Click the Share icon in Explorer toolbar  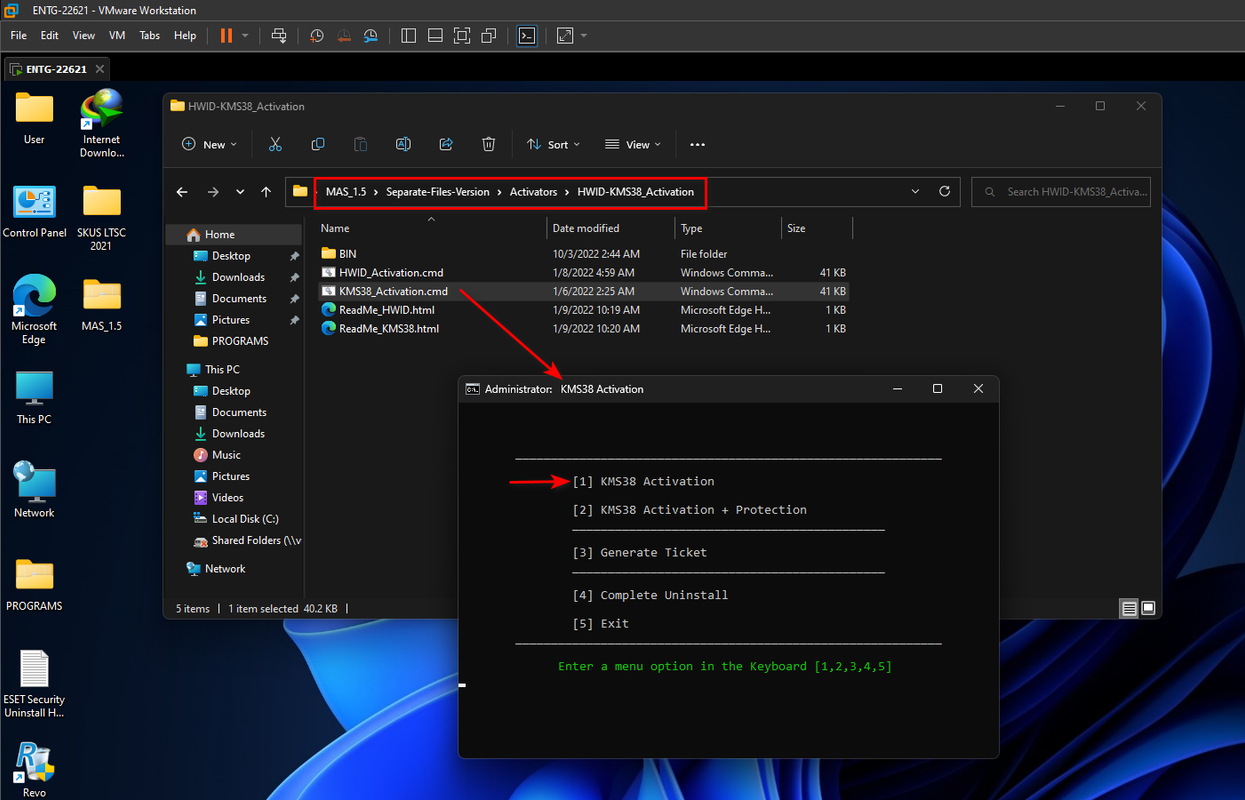click(x=446, y=144)
